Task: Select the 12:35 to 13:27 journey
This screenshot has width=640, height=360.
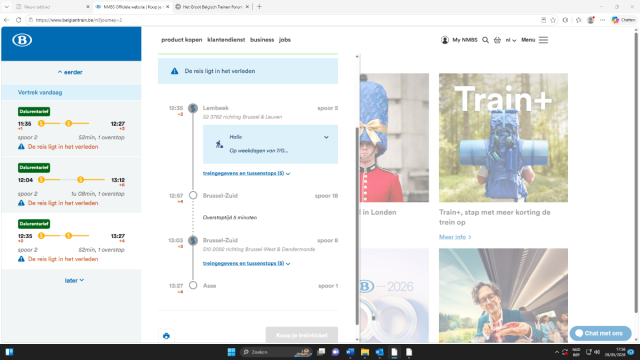Action: (x=71, y=241)
